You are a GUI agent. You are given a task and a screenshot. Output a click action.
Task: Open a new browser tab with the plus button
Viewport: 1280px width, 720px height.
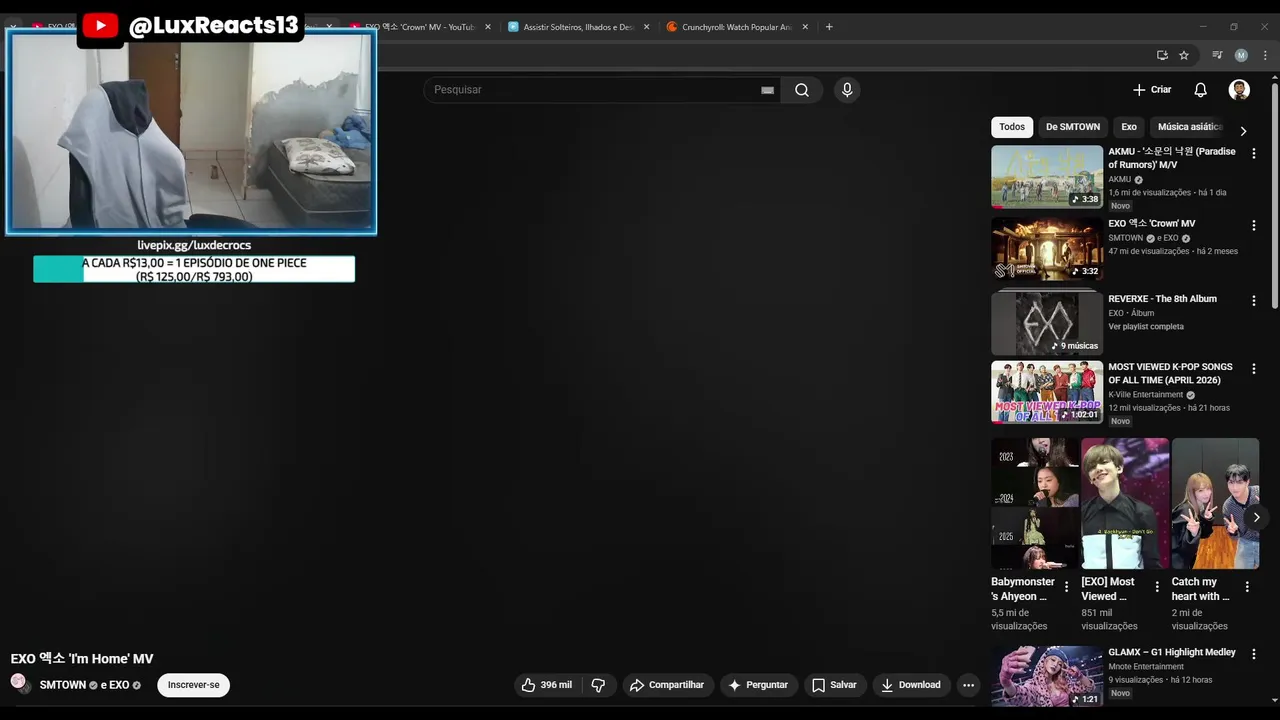pos(829,27)
